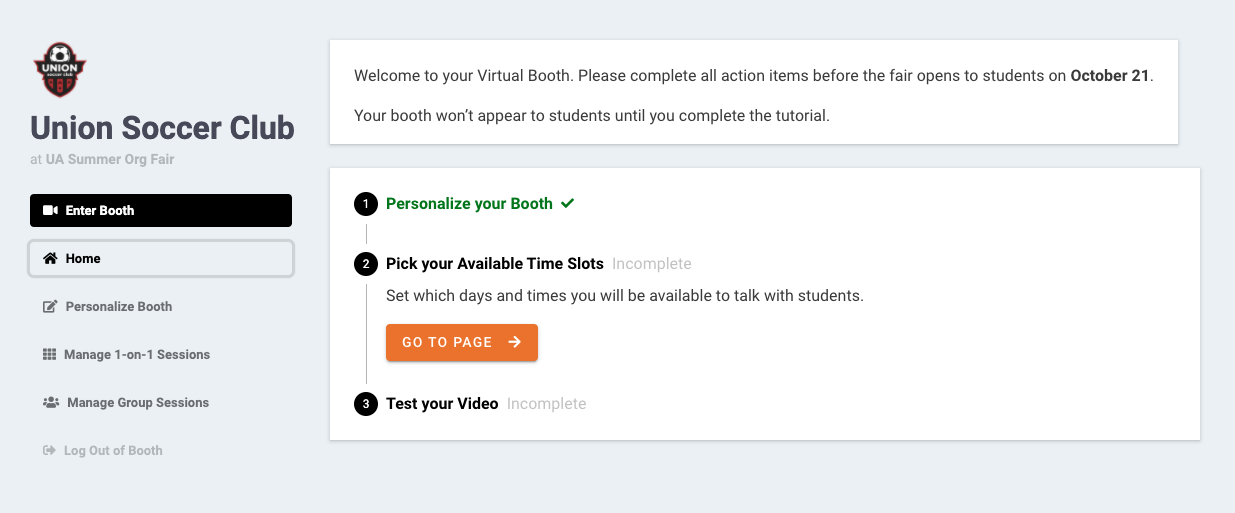Expand the Test your Video step
This screenshot has height=513, width=1235.
[442, 404]
